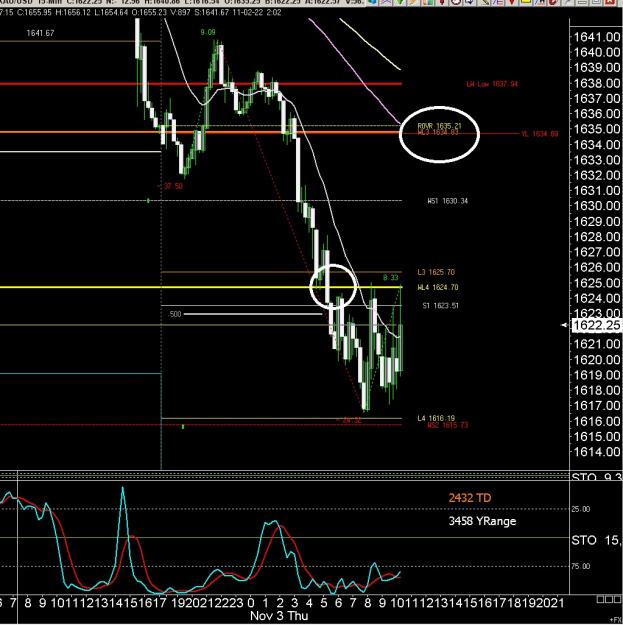The width and height of the screenshot is (623, 625).
Task: Click the green 9.09 swing label
Action: (208, 32)
